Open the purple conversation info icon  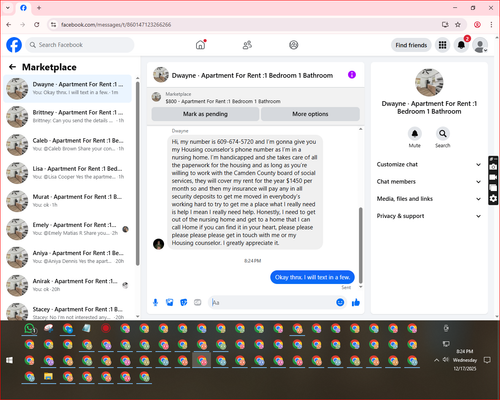pos(352,75)
